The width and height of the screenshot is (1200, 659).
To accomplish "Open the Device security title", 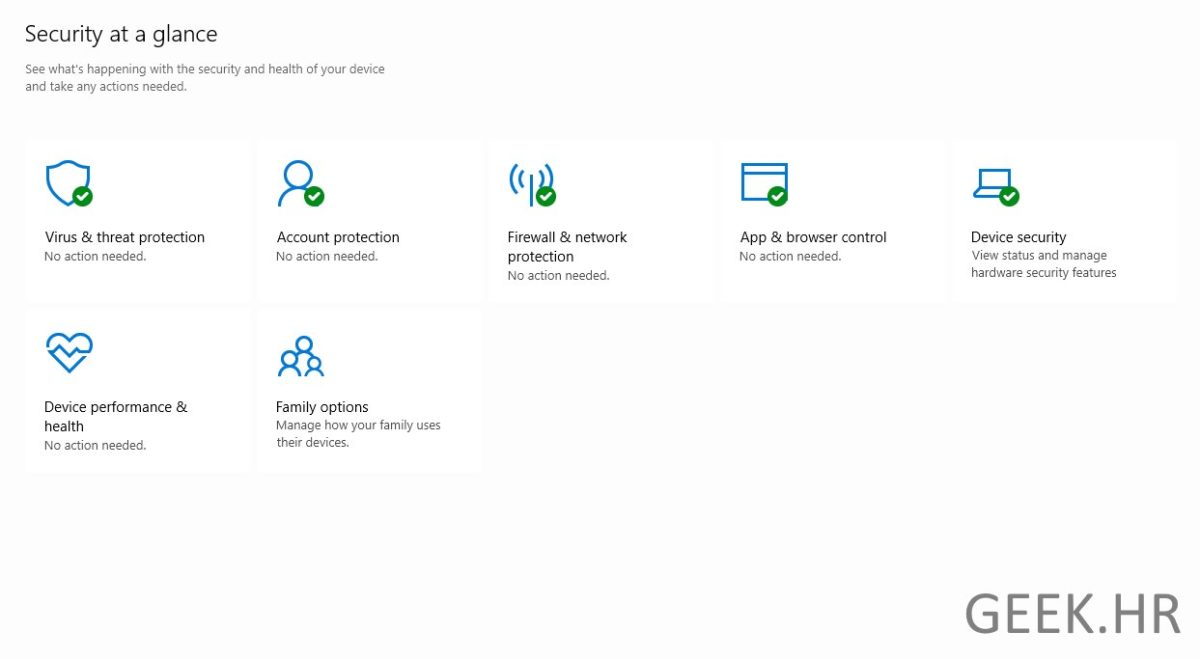I will pos(1018,237).
